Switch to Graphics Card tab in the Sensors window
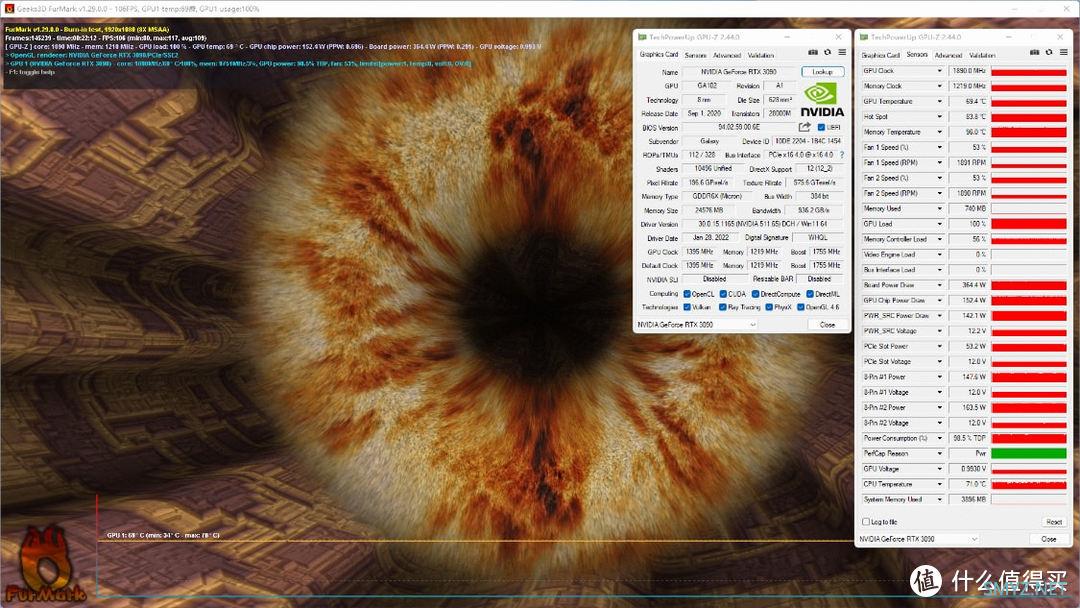This screenshot has width=1080, height=608. (881, 55)
